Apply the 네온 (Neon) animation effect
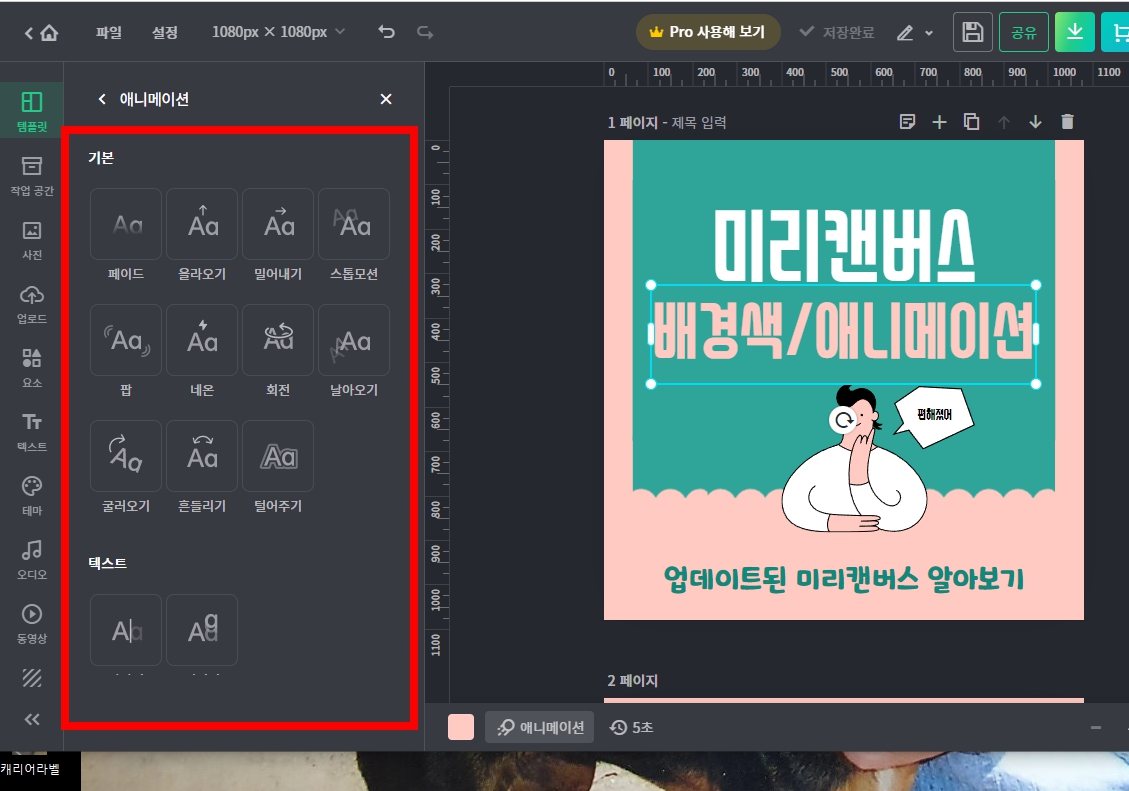 [x=201, y=340]
